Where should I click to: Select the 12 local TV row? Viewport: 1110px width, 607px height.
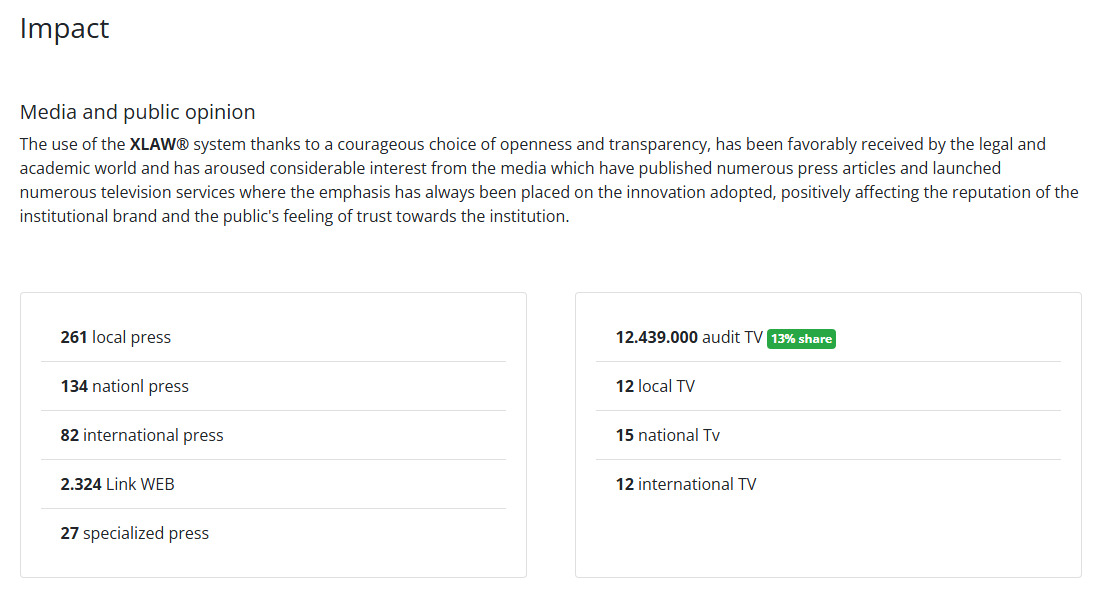[828, 386]
